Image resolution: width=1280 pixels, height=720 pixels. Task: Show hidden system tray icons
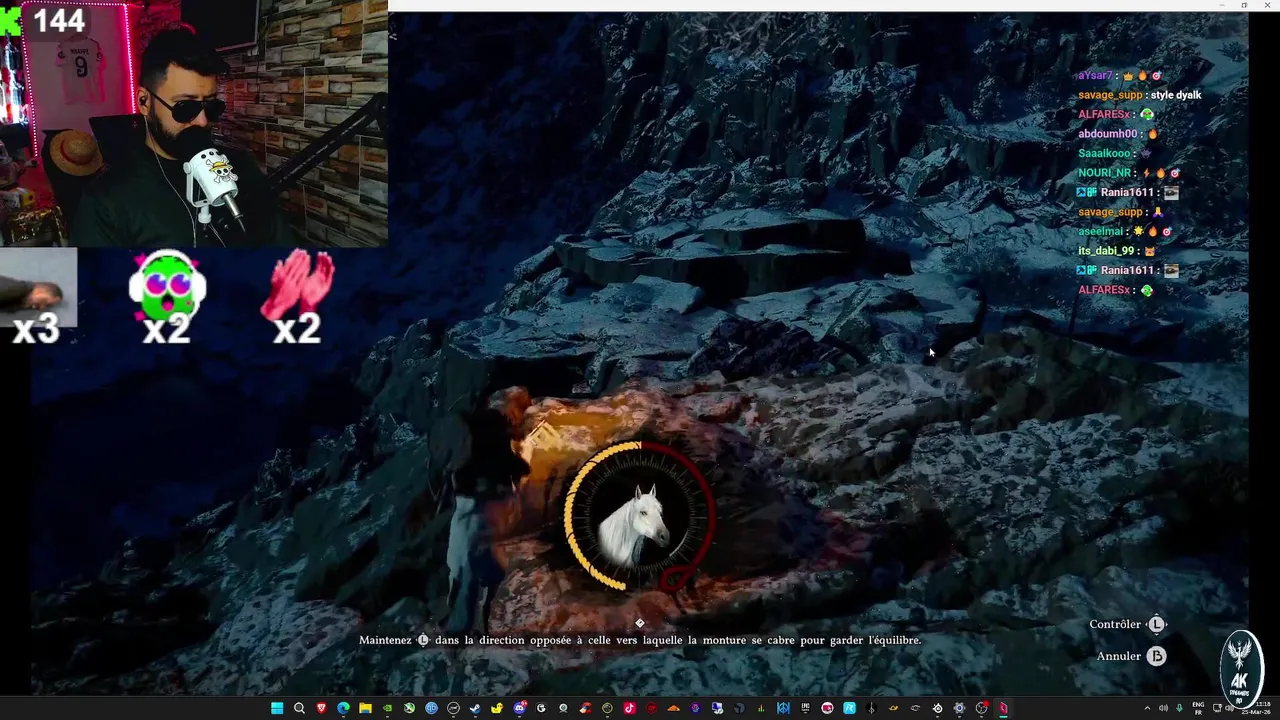click(x=1146, y=708)
